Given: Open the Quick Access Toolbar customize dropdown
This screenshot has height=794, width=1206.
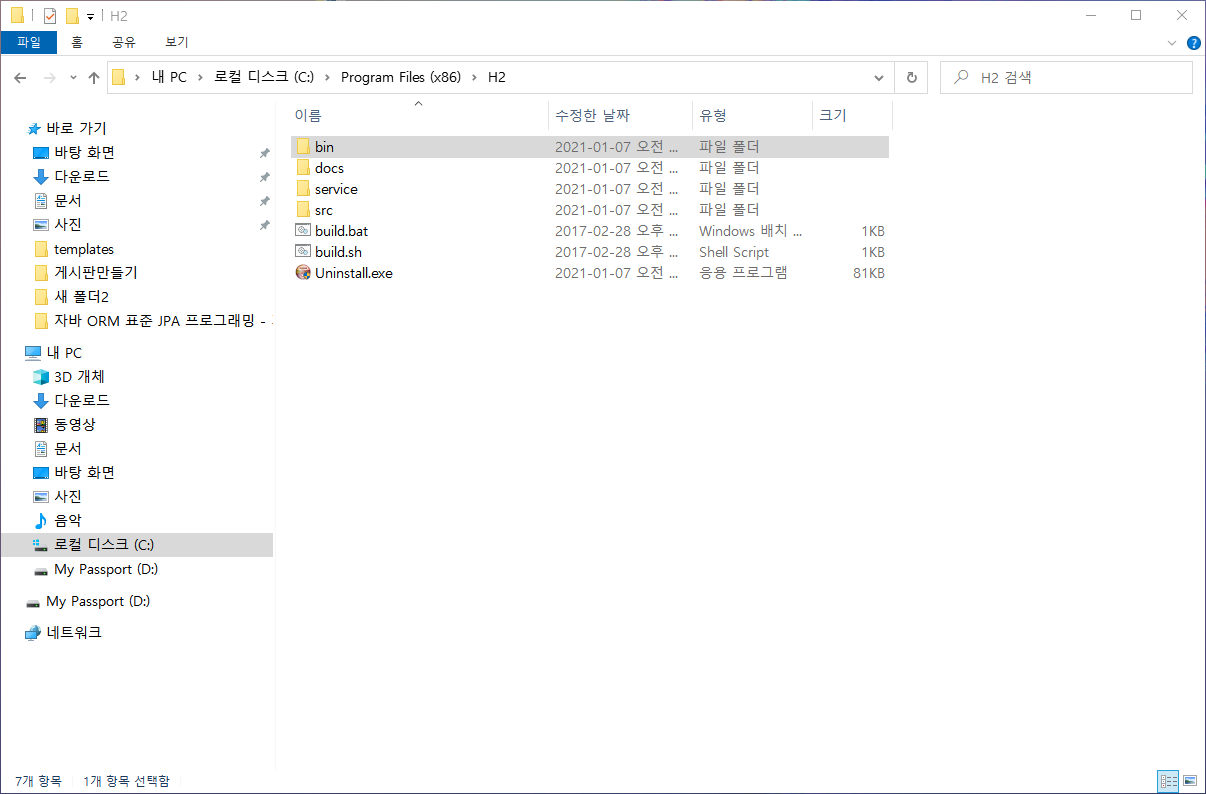Looking at the screenshot, I should pyautogui.click(x=90, y=17).
